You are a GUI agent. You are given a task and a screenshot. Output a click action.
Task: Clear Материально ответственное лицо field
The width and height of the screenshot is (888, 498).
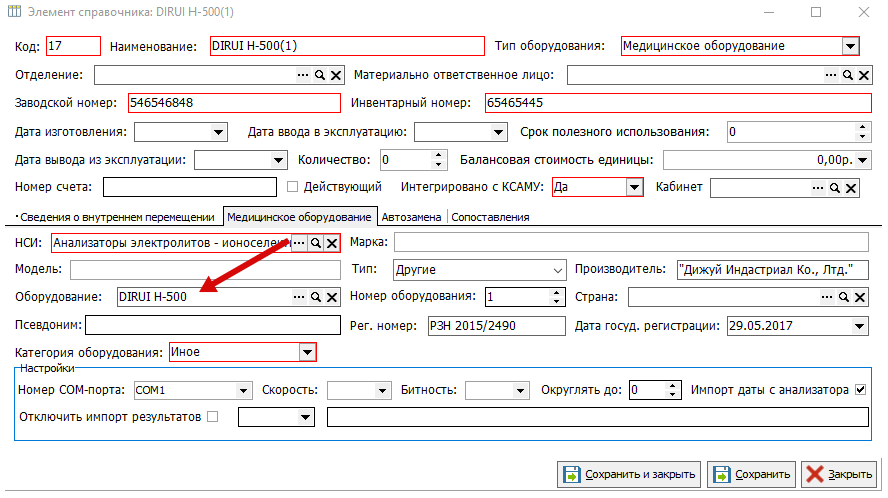864,75
